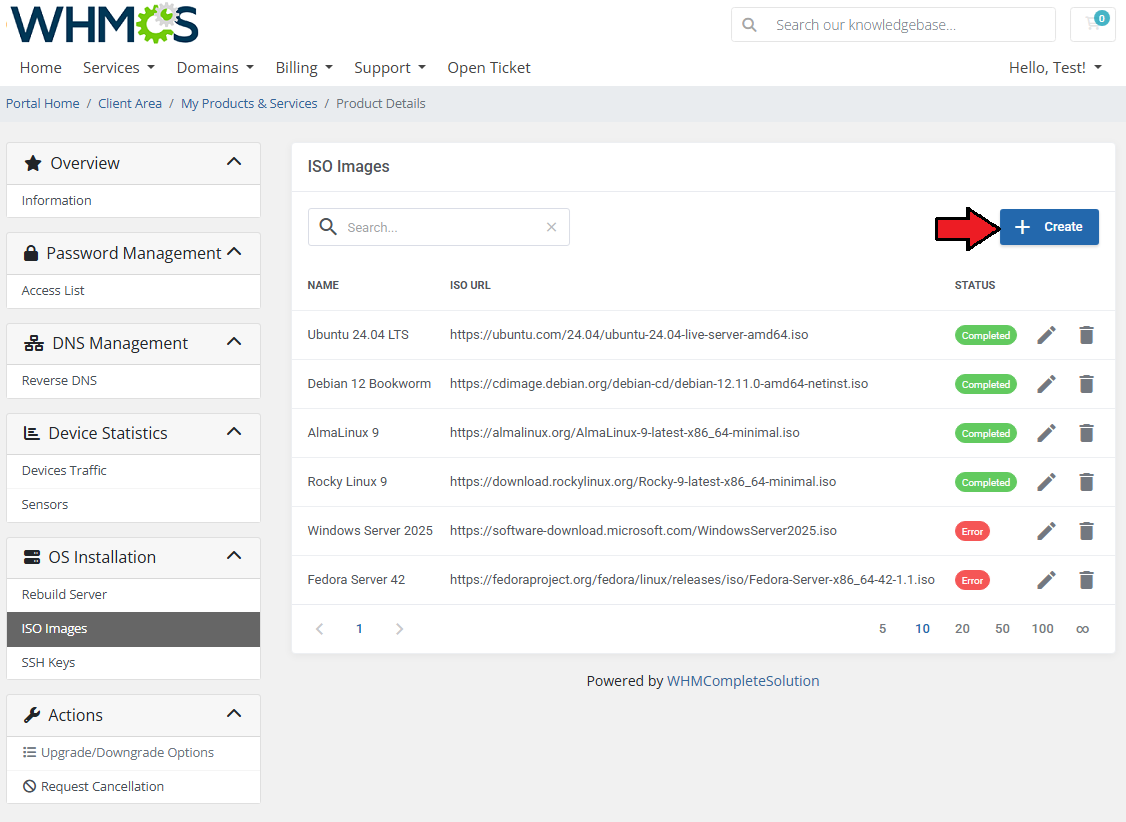
Task: Open the Services dropdown menu
Action: pos(118,67)
